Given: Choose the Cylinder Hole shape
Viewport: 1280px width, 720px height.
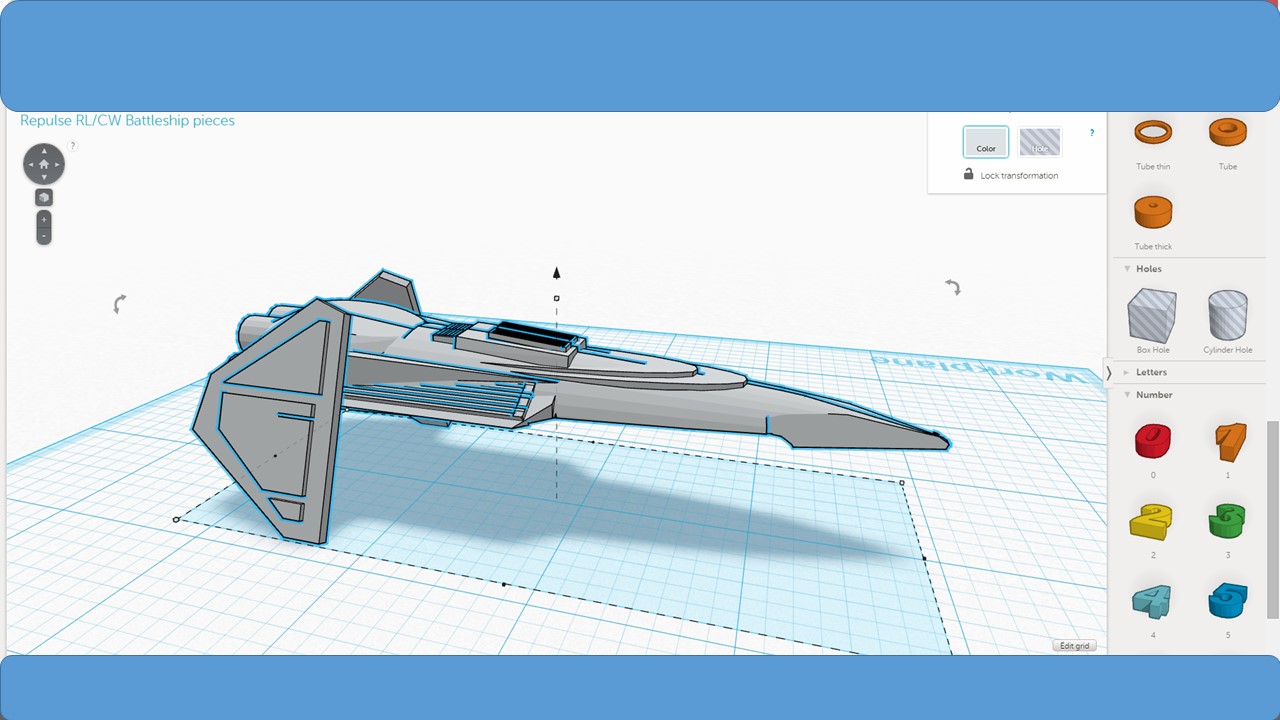Looking at the screenshot, I should 1228,315.
